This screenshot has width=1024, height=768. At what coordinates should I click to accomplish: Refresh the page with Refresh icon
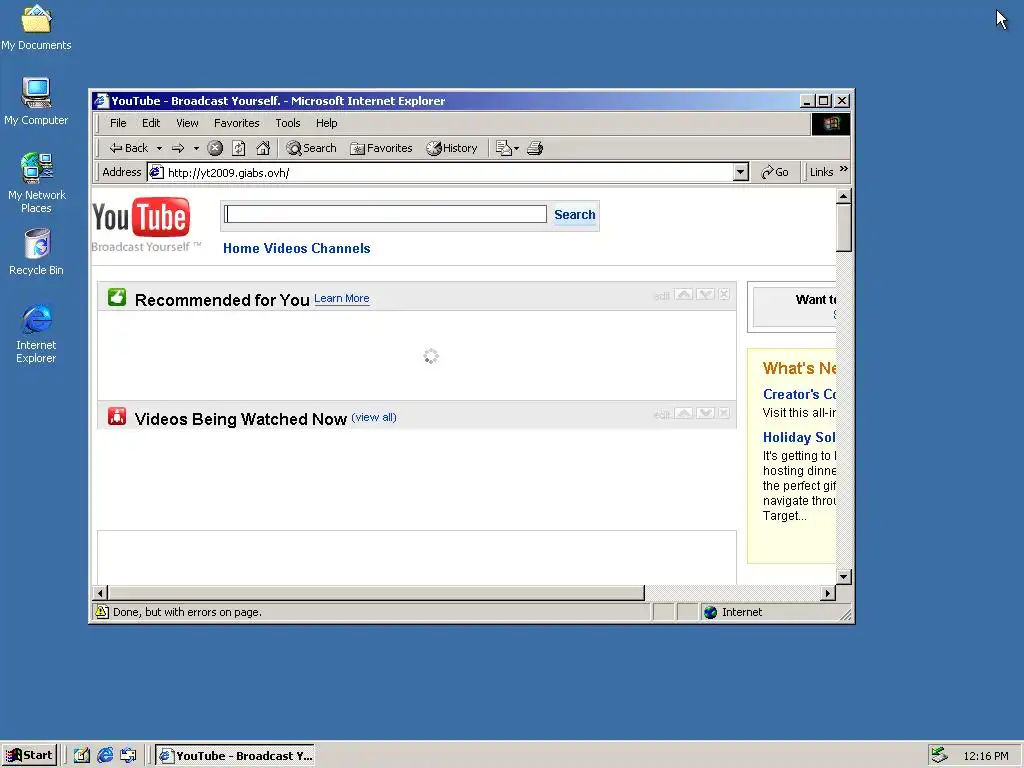click(x=239, y=148)
